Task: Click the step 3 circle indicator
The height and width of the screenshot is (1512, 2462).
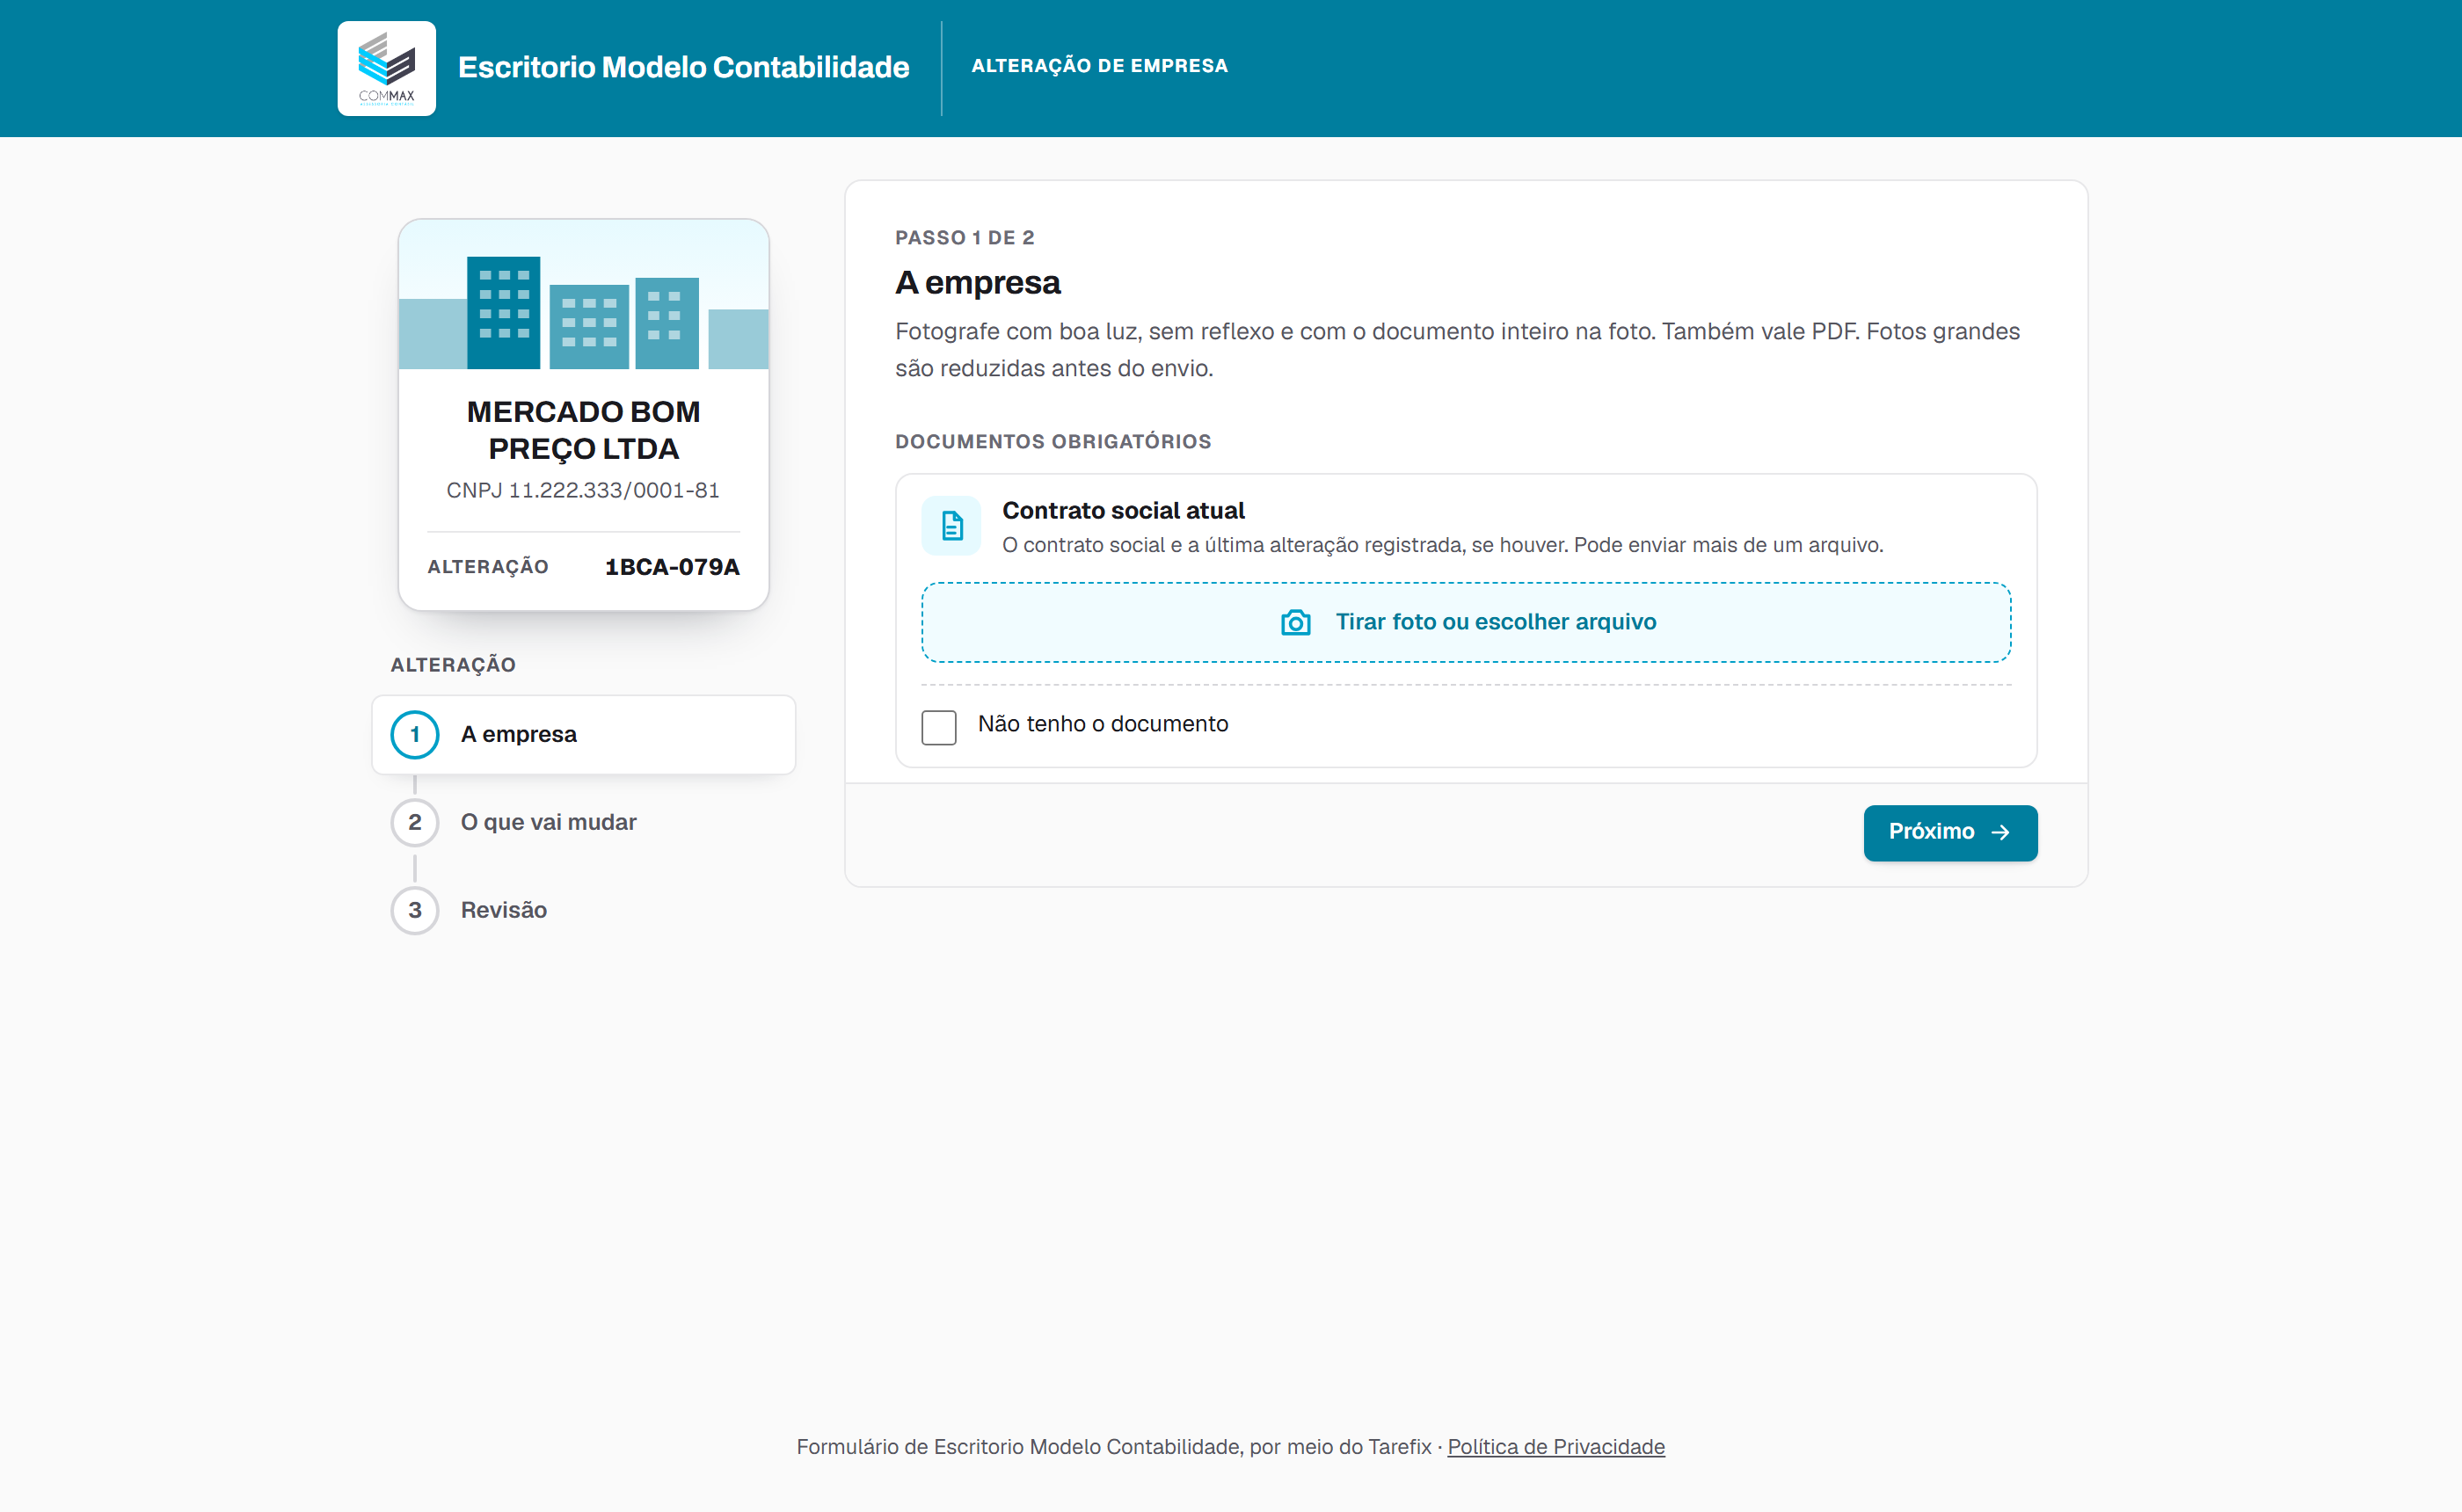Action: tap(414, 910)
